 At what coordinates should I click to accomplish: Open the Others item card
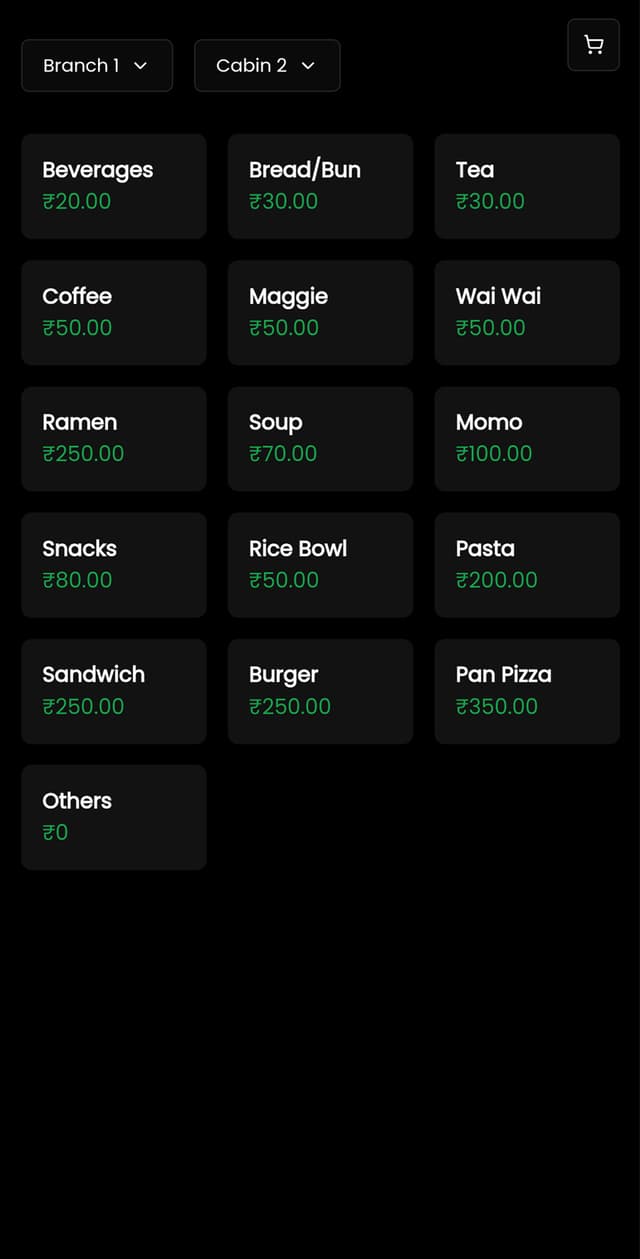pos(114,816)
